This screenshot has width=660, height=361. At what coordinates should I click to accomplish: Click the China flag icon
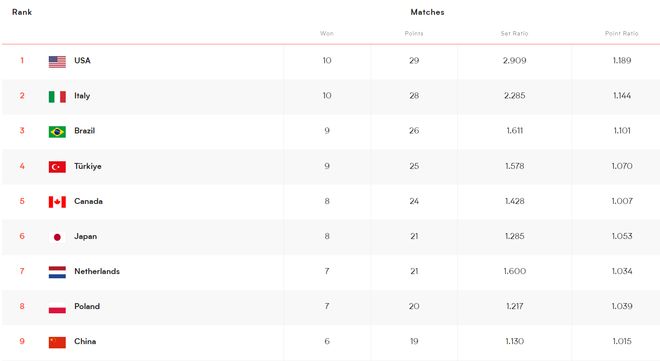click(x=57, y=342)
